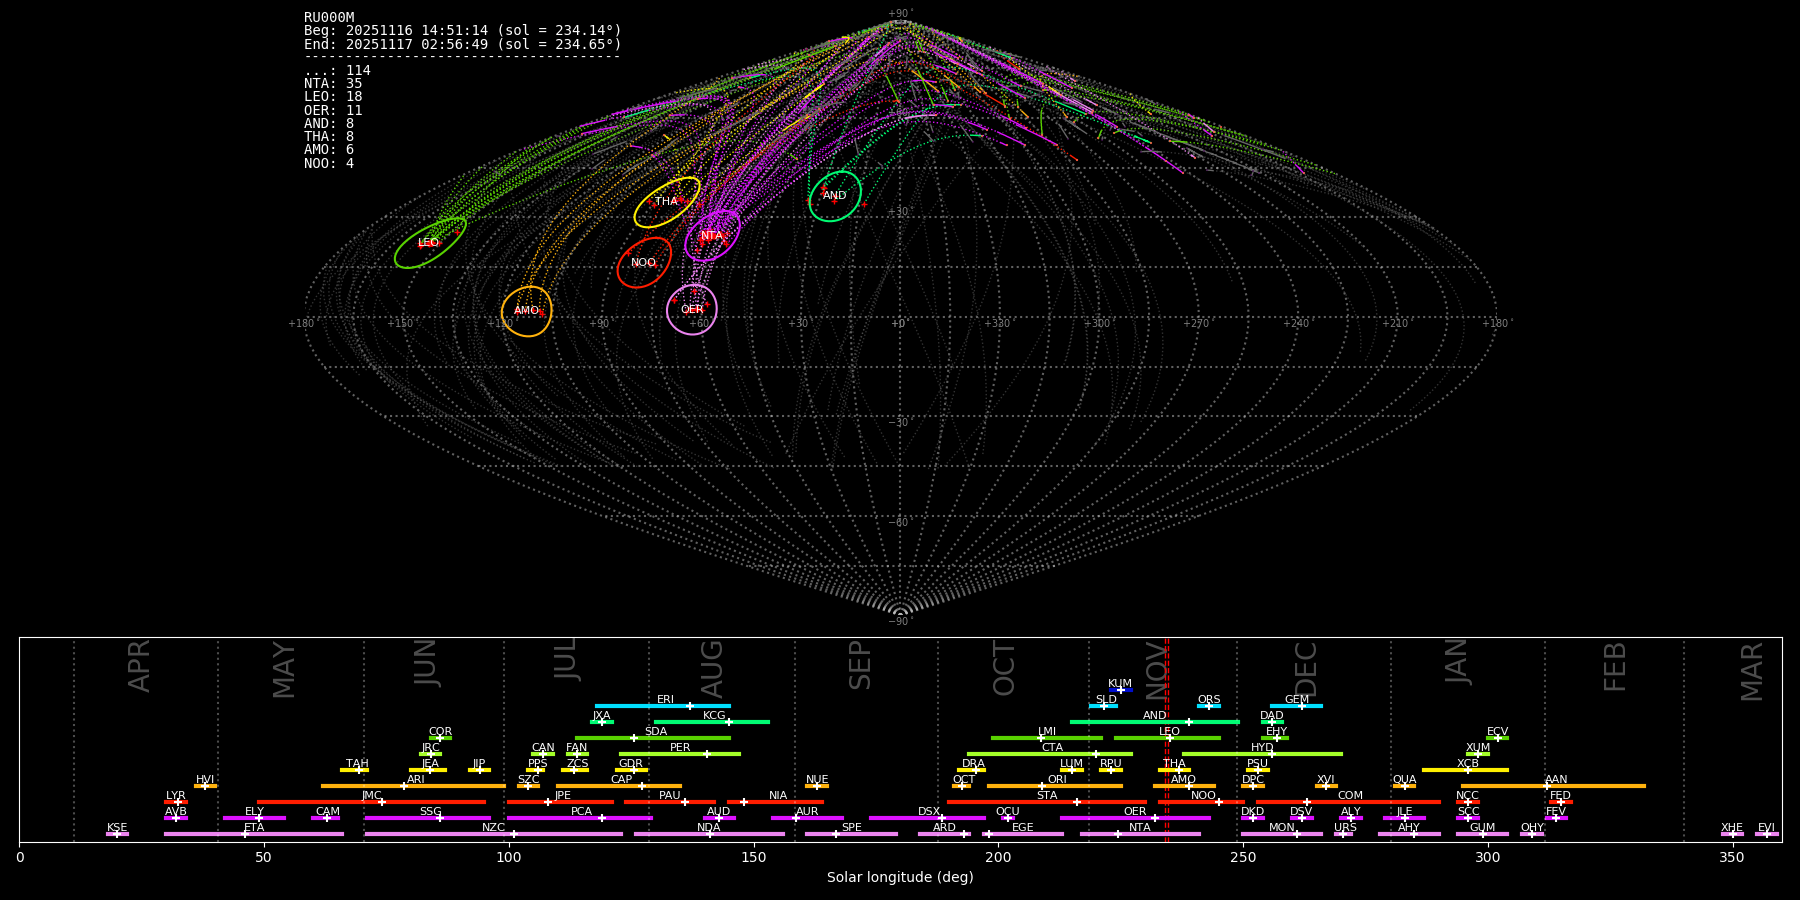Click the 'Solar longitude (deg)' axis label
1800x900 pixels.
pos(900,877)
